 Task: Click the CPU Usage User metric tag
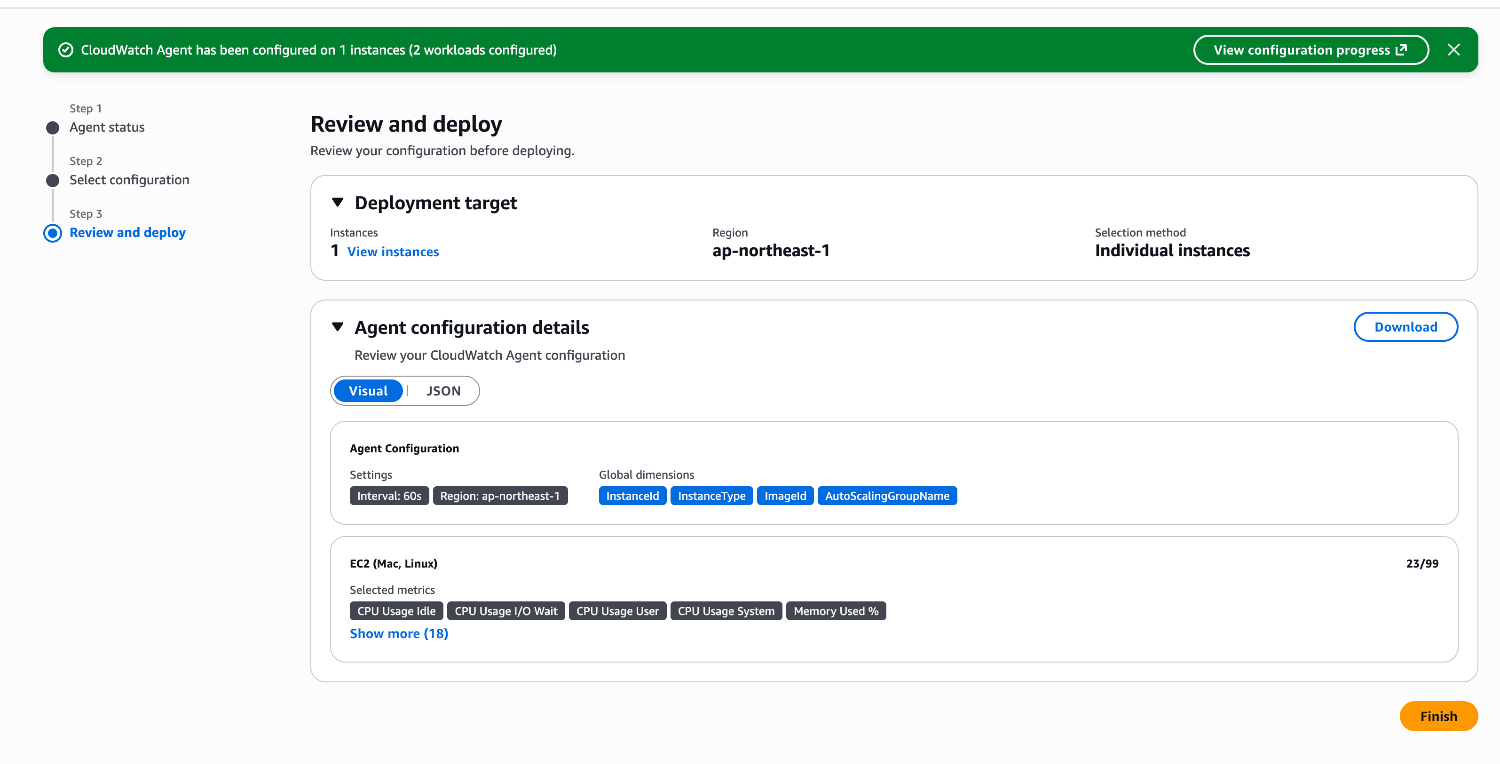[x=618, y=611]
